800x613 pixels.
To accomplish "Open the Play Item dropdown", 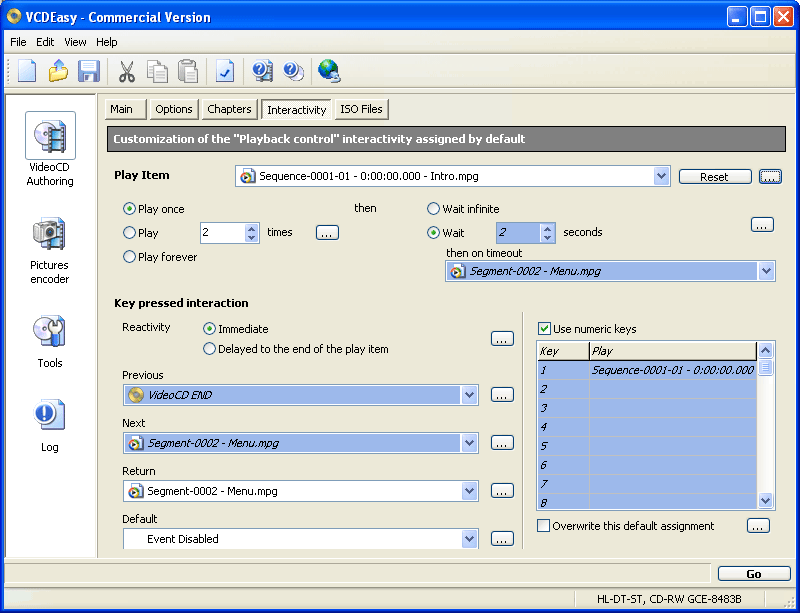I will point(661,177).
